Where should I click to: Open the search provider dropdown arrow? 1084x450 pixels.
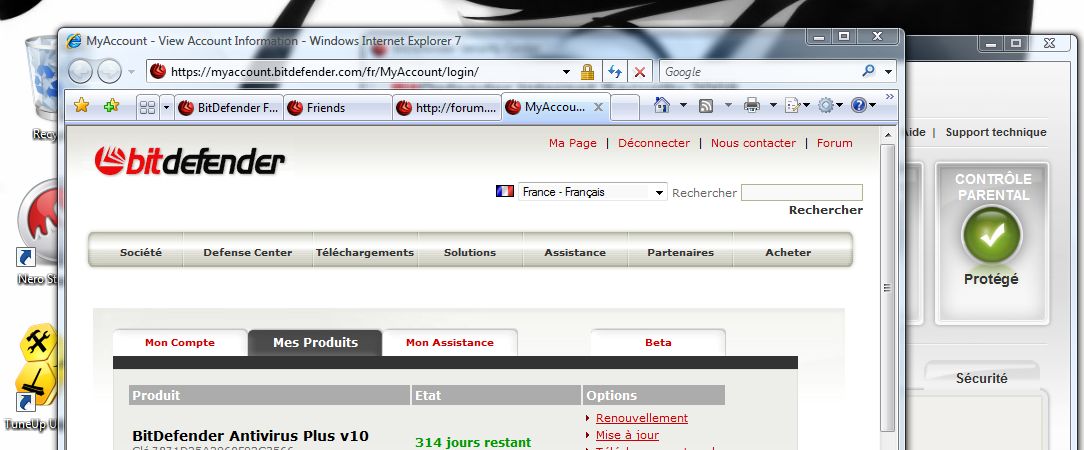point(888,72)
